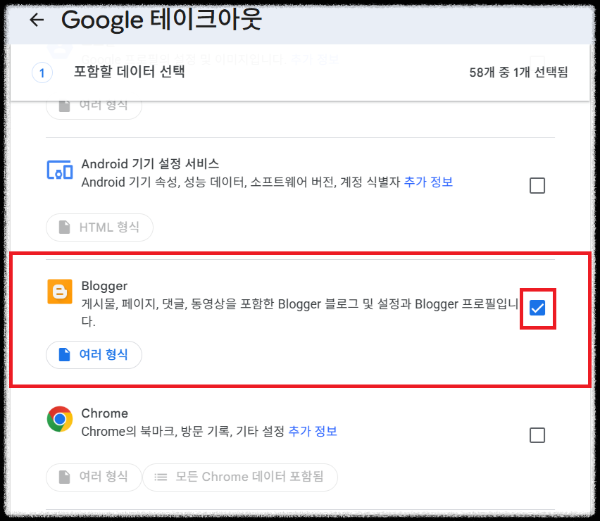600x521 pixels.
Task: Click the list icon in 모든 Chrome 데이터 button
Action: coord(161,477)
